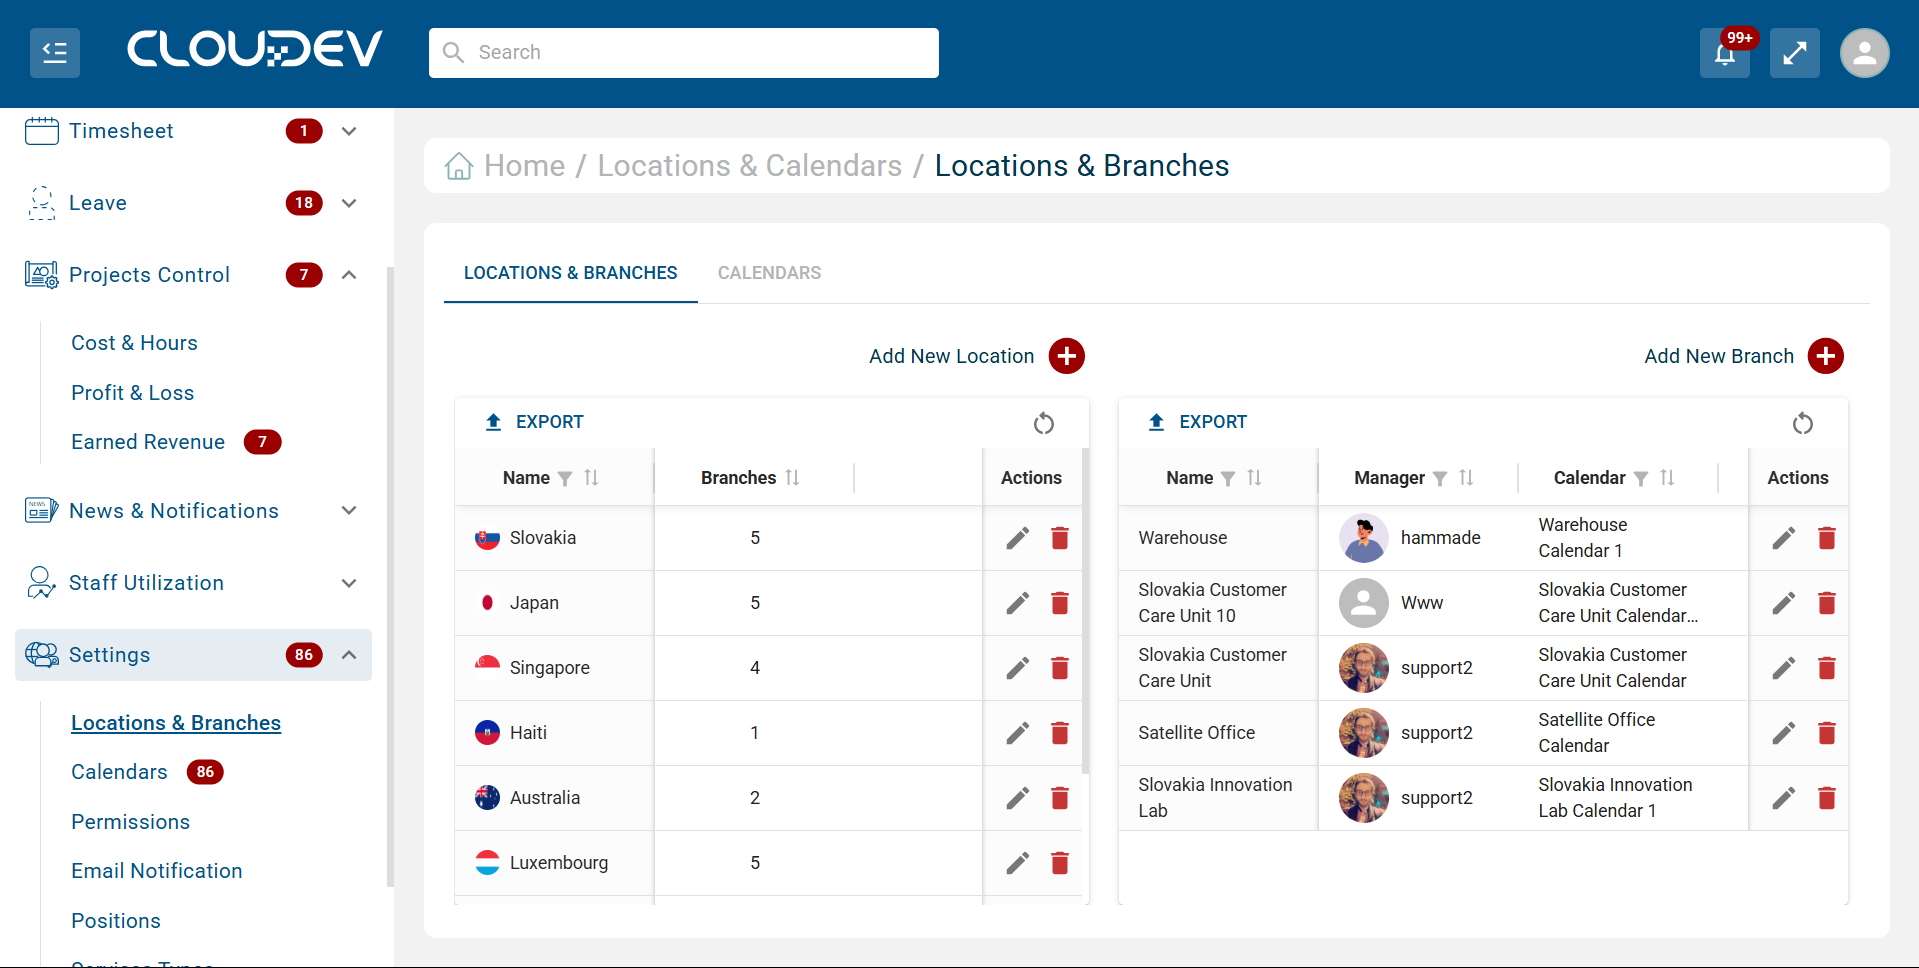The image size is (1919, 968).
Task: Open the user profile avatar
Action: tap(1865, 53)
